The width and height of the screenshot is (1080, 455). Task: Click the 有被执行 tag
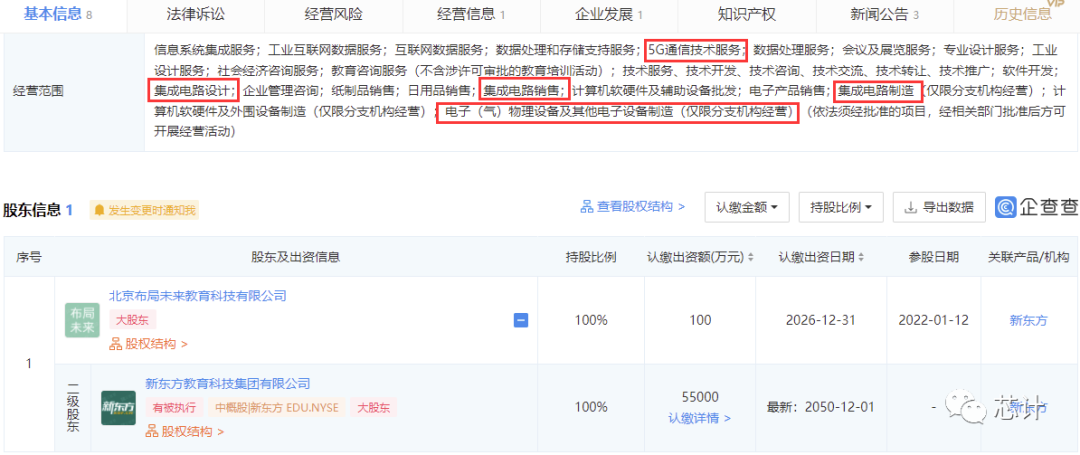(174, 407)
